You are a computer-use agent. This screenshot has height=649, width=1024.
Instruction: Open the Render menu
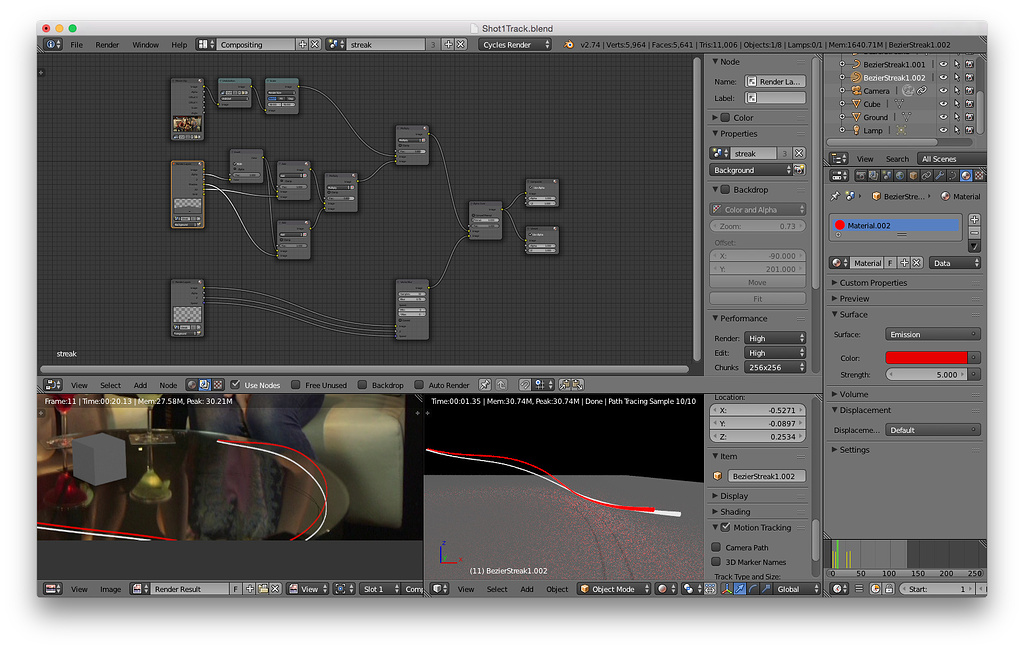point(107,45)
